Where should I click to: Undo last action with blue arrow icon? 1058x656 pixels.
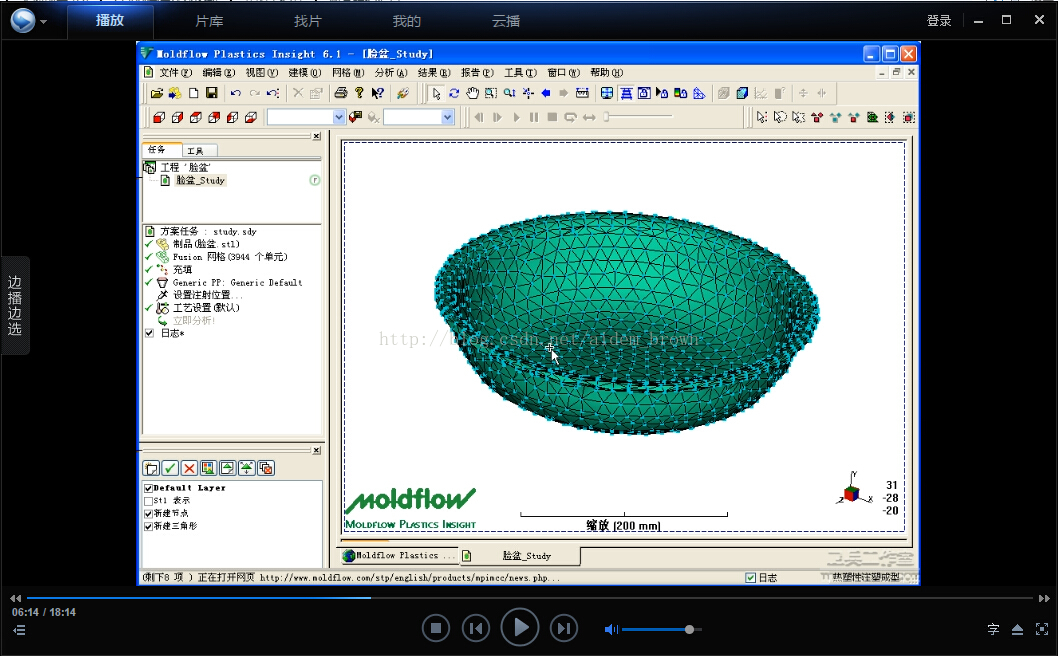click(x=235, y=93)
